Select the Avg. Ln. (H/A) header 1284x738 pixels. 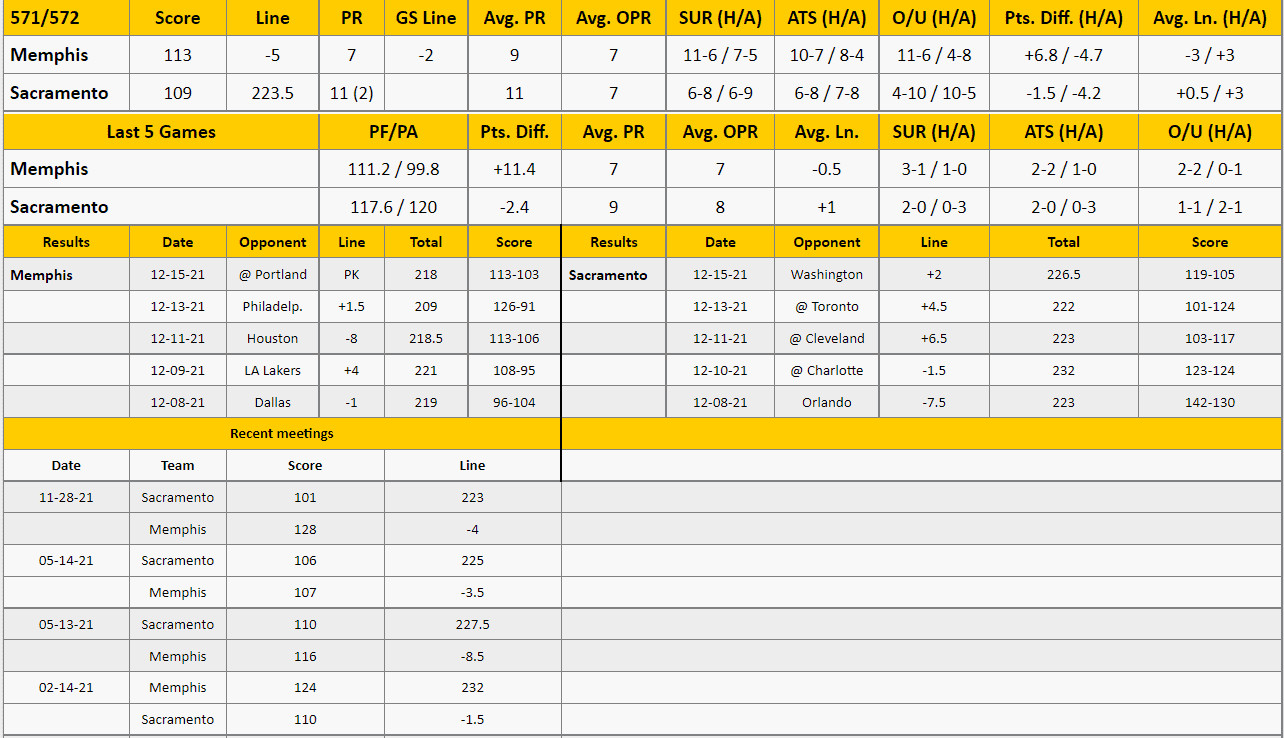click(1209, 18)
